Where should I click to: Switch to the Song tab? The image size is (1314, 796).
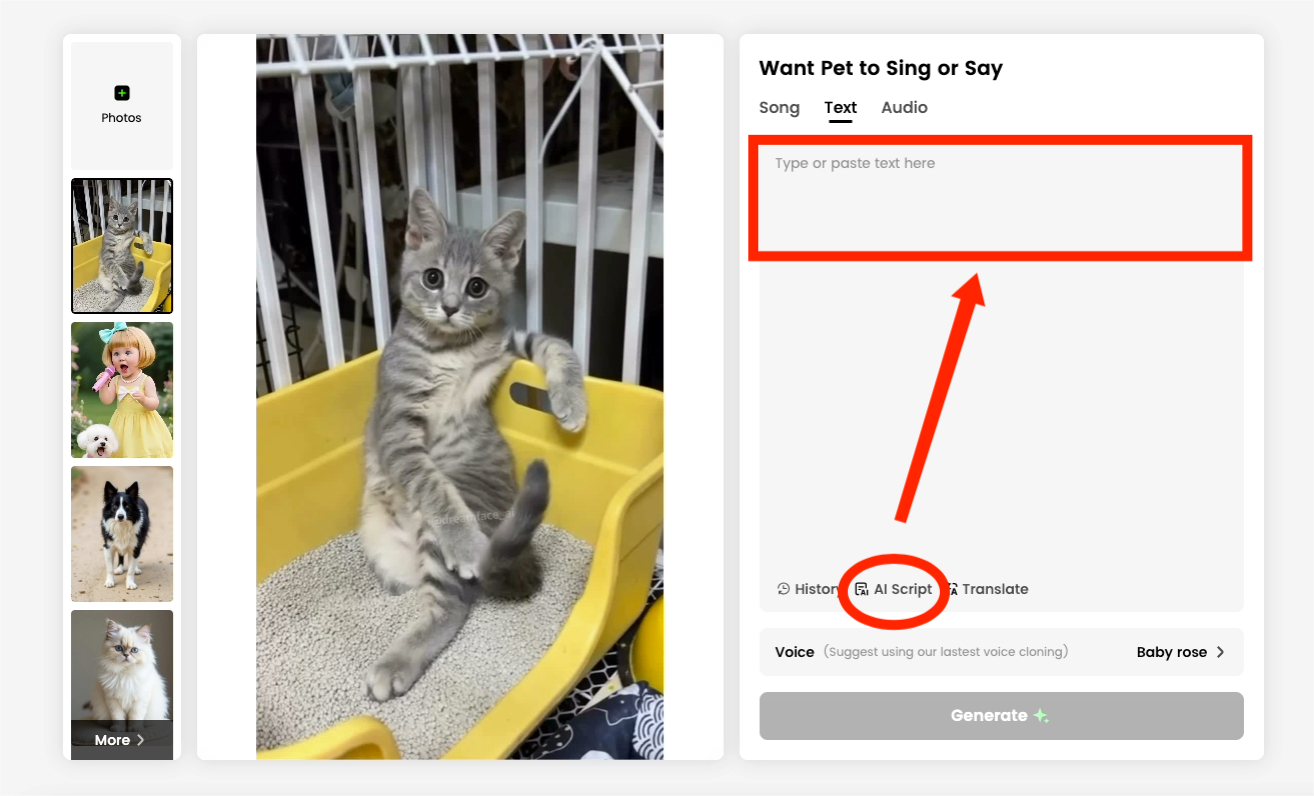779,107
